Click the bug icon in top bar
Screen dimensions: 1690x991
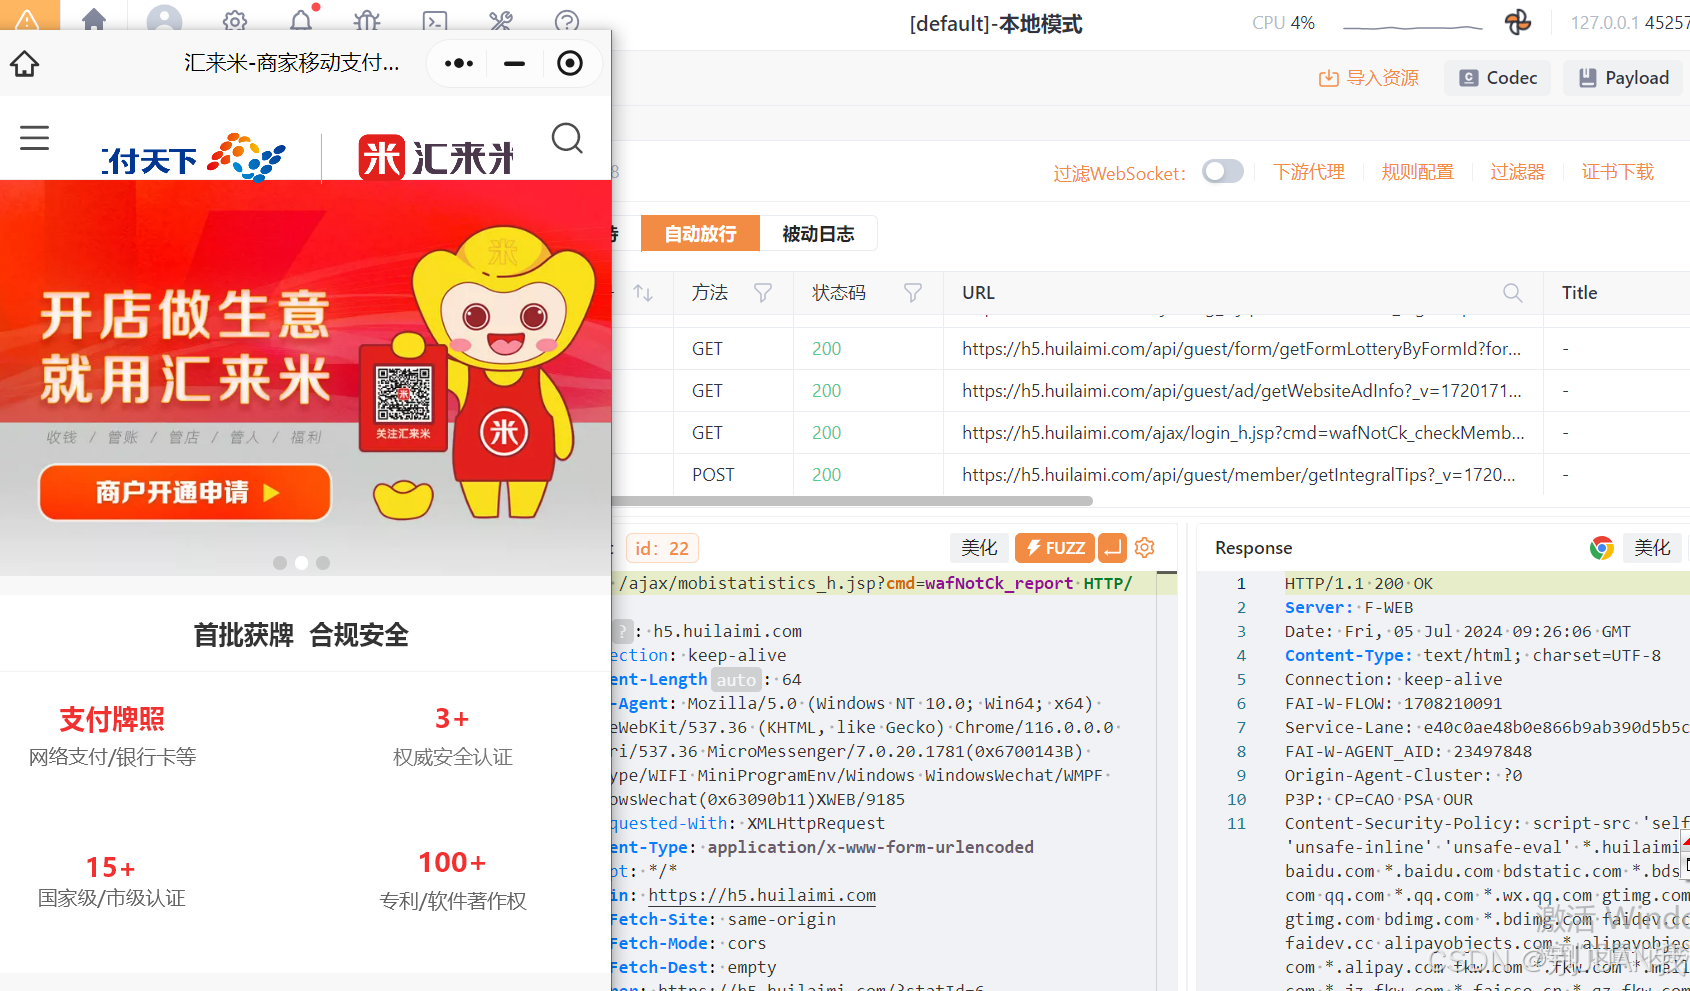367,21
